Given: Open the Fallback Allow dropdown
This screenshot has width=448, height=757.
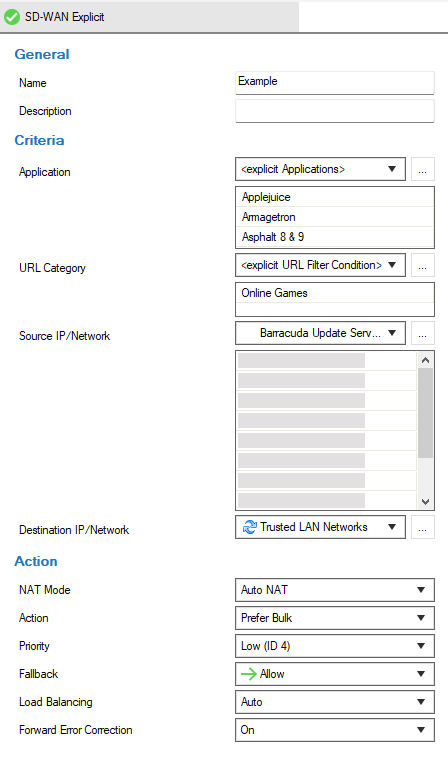Looking at the screenshot, I should [335, 674].
